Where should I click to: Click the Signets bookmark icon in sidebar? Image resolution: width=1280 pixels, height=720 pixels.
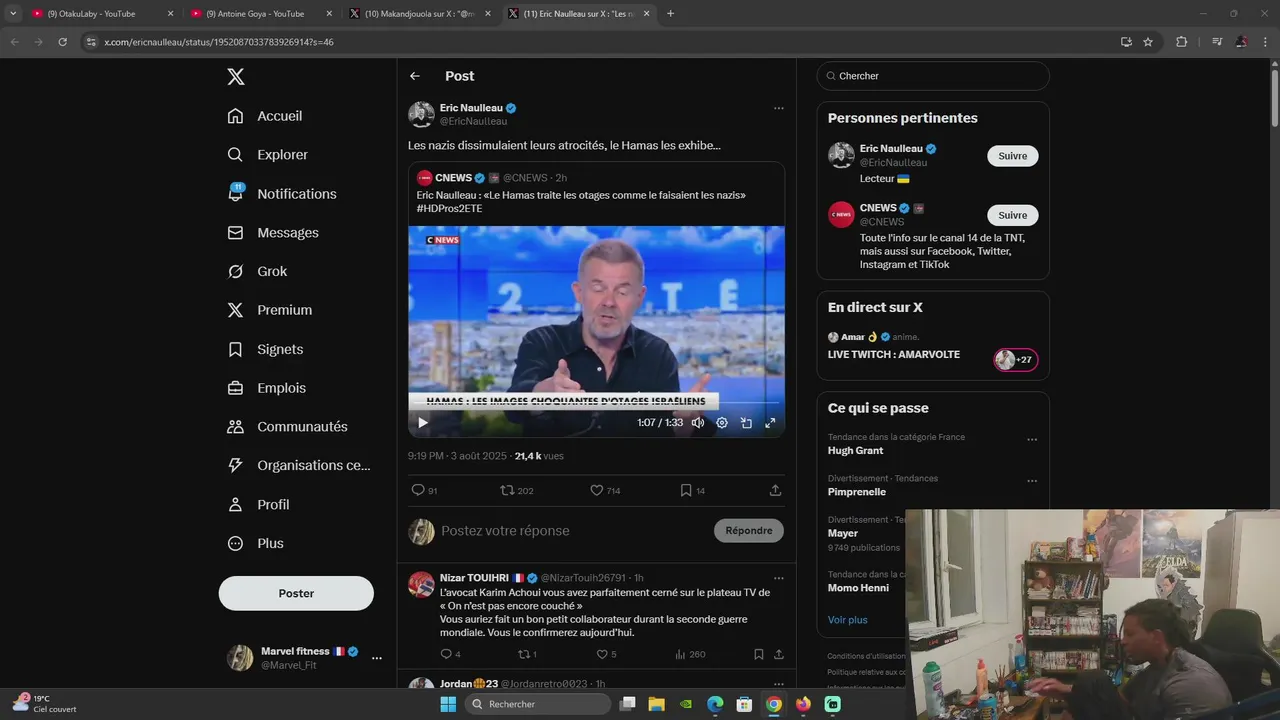[235, 349]
